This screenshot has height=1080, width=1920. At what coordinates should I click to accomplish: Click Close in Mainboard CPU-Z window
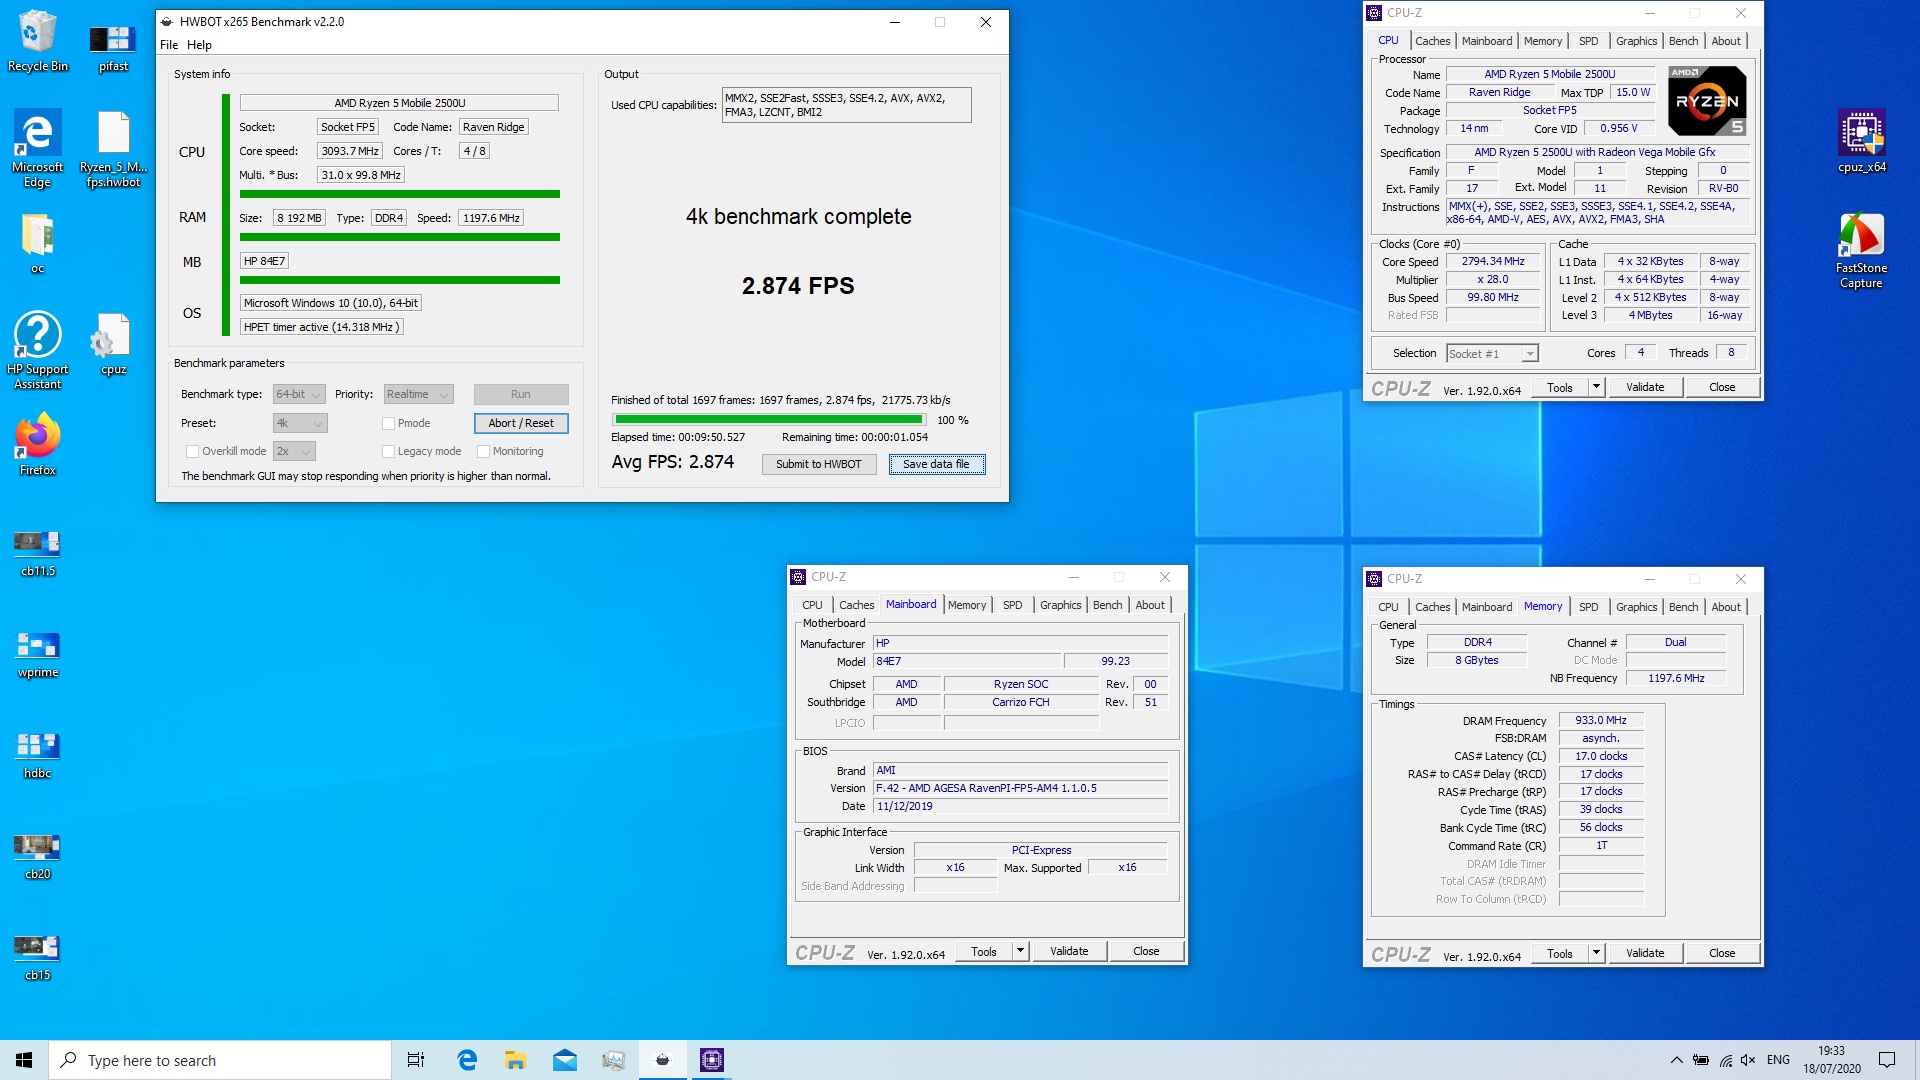click(1146, 951)
